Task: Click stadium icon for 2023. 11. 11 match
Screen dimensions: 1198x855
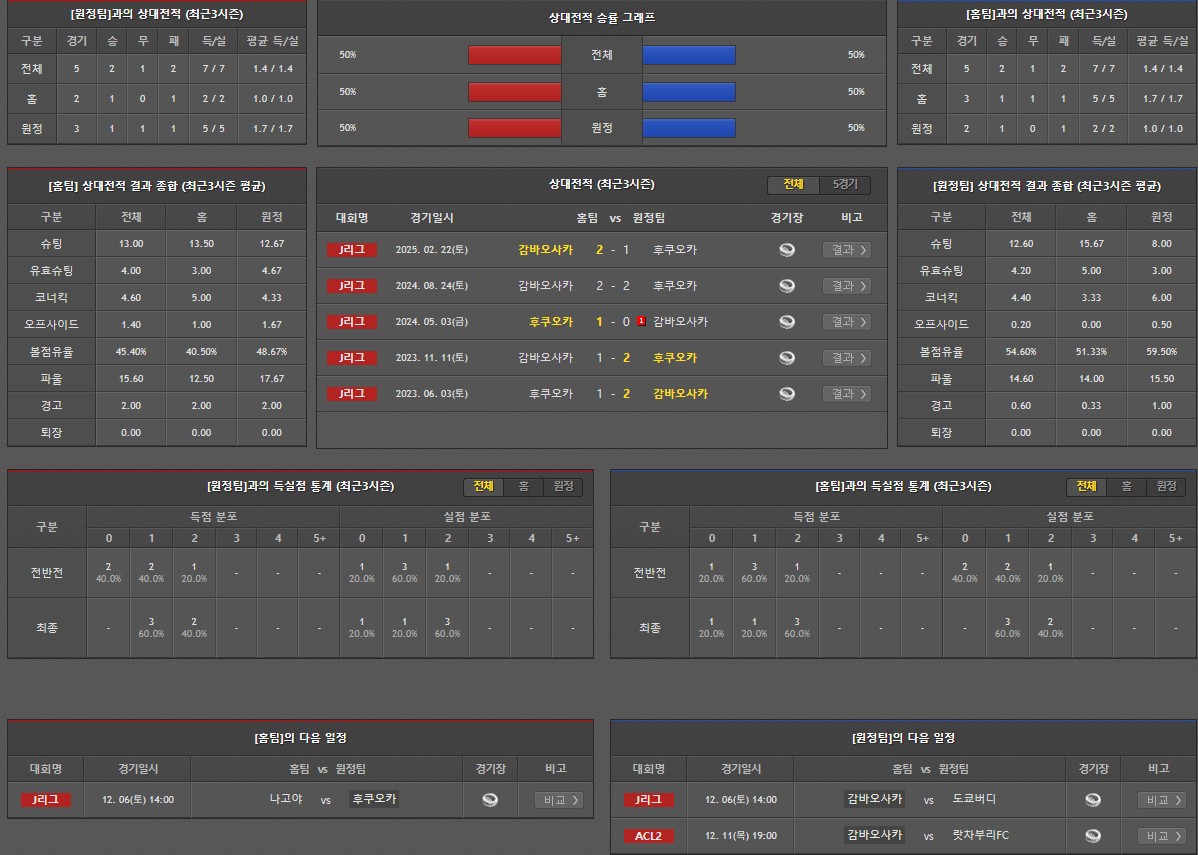Action: (787, 358)
